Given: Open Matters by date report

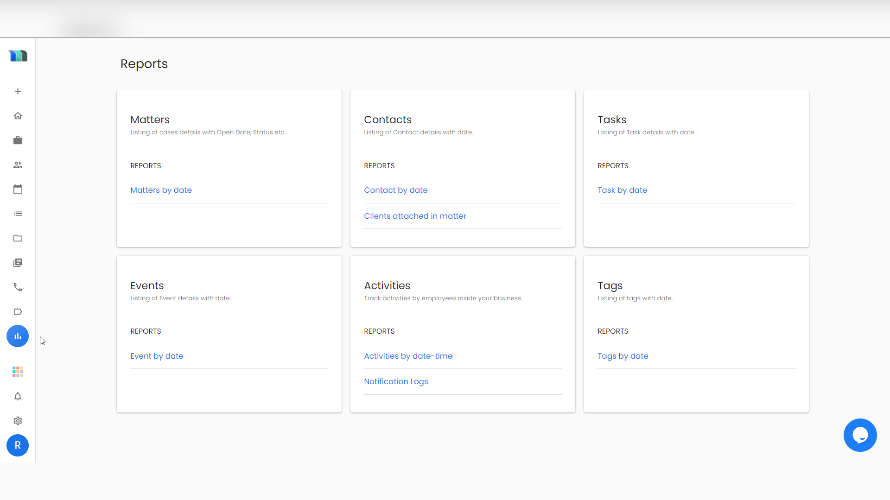Looking at the screenshot, I should tap(161, 190).
